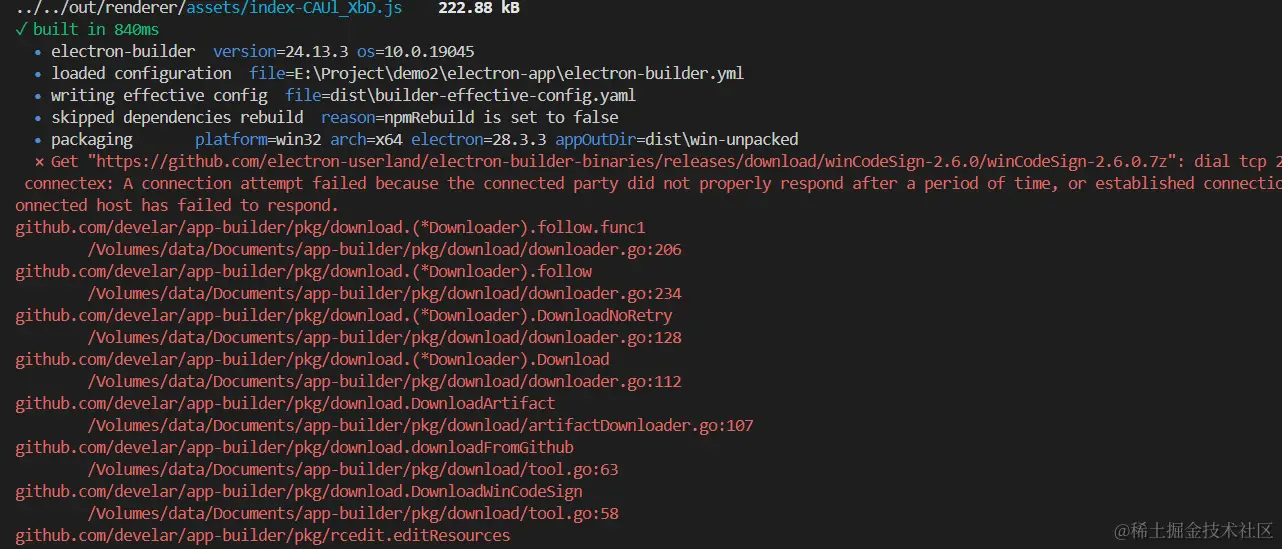Image resolution: width=1282 pixels, height=549 pixels.
Task: Select the downloadFromGithub function line
Action: (294, 447)
